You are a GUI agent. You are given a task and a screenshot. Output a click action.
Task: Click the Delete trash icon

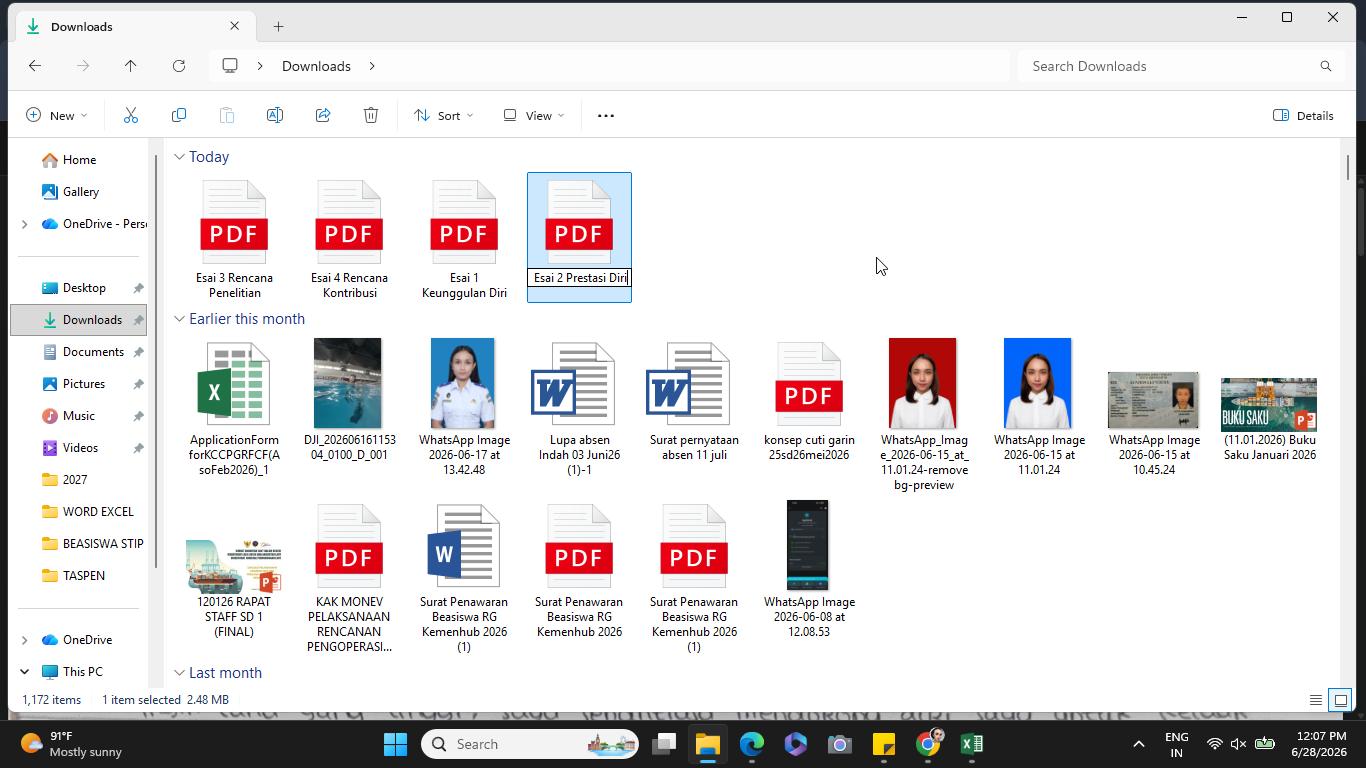tap(371, 115)
